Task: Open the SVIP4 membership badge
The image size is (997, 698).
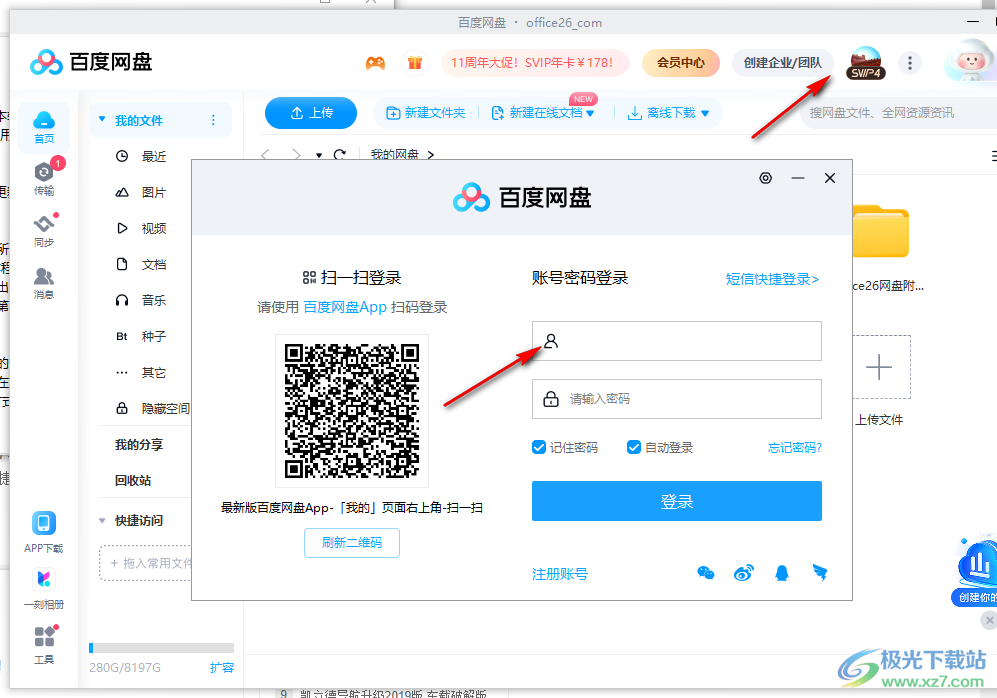Action: [x=865, y=63]
